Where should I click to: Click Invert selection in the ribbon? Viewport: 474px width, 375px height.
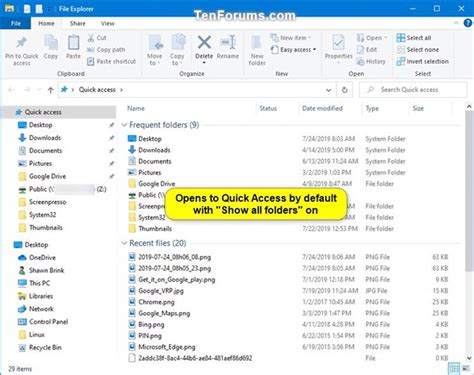[x=422, y=61]
